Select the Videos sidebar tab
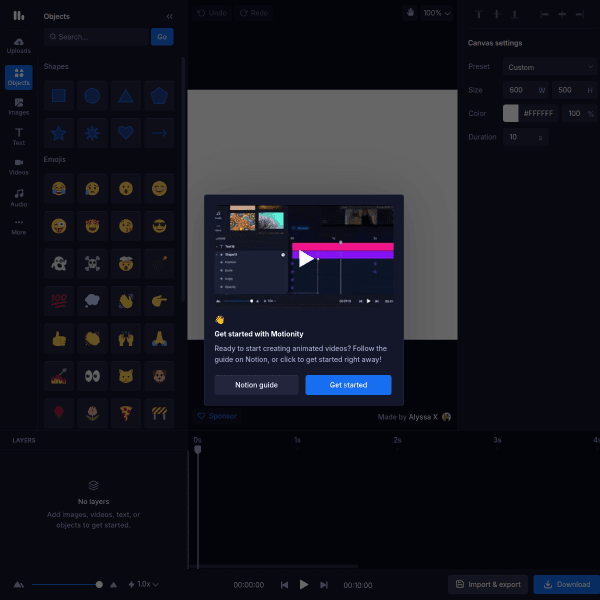The height and width of the screenshot is (600, 600). point(19,166)
